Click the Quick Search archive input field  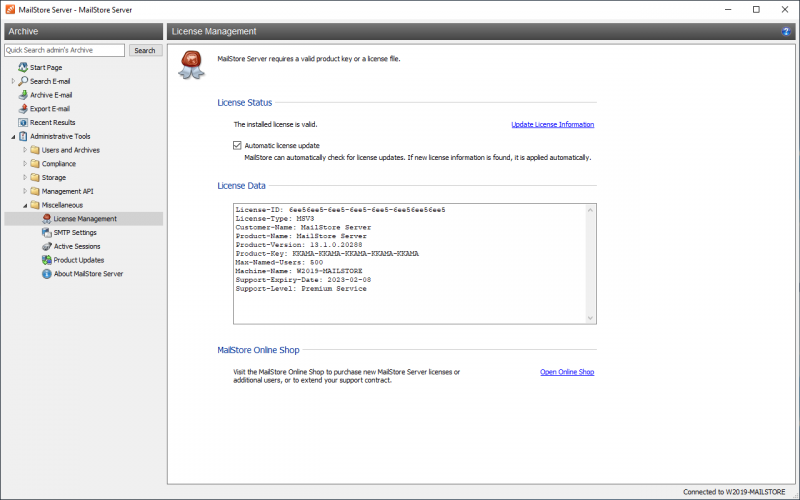coord(64,50)
